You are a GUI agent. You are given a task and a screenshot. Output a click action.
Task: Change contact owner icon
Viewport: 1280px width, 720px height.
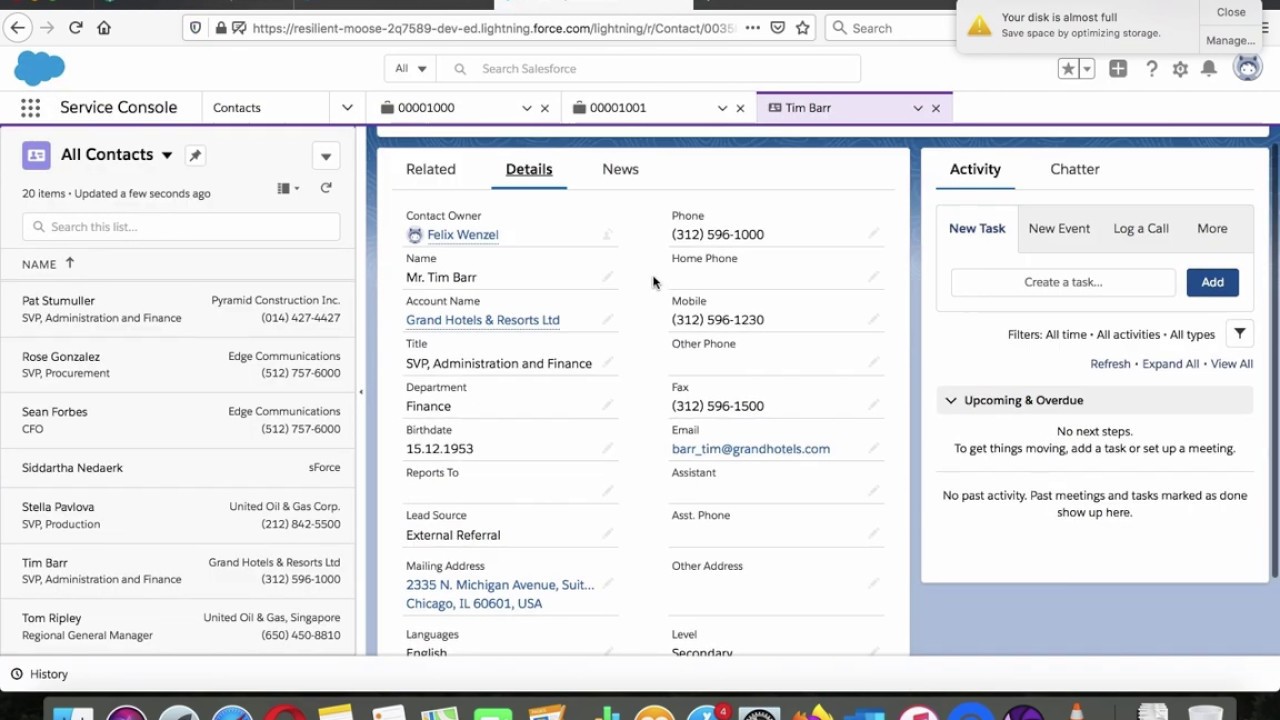(x=607, y=235)
